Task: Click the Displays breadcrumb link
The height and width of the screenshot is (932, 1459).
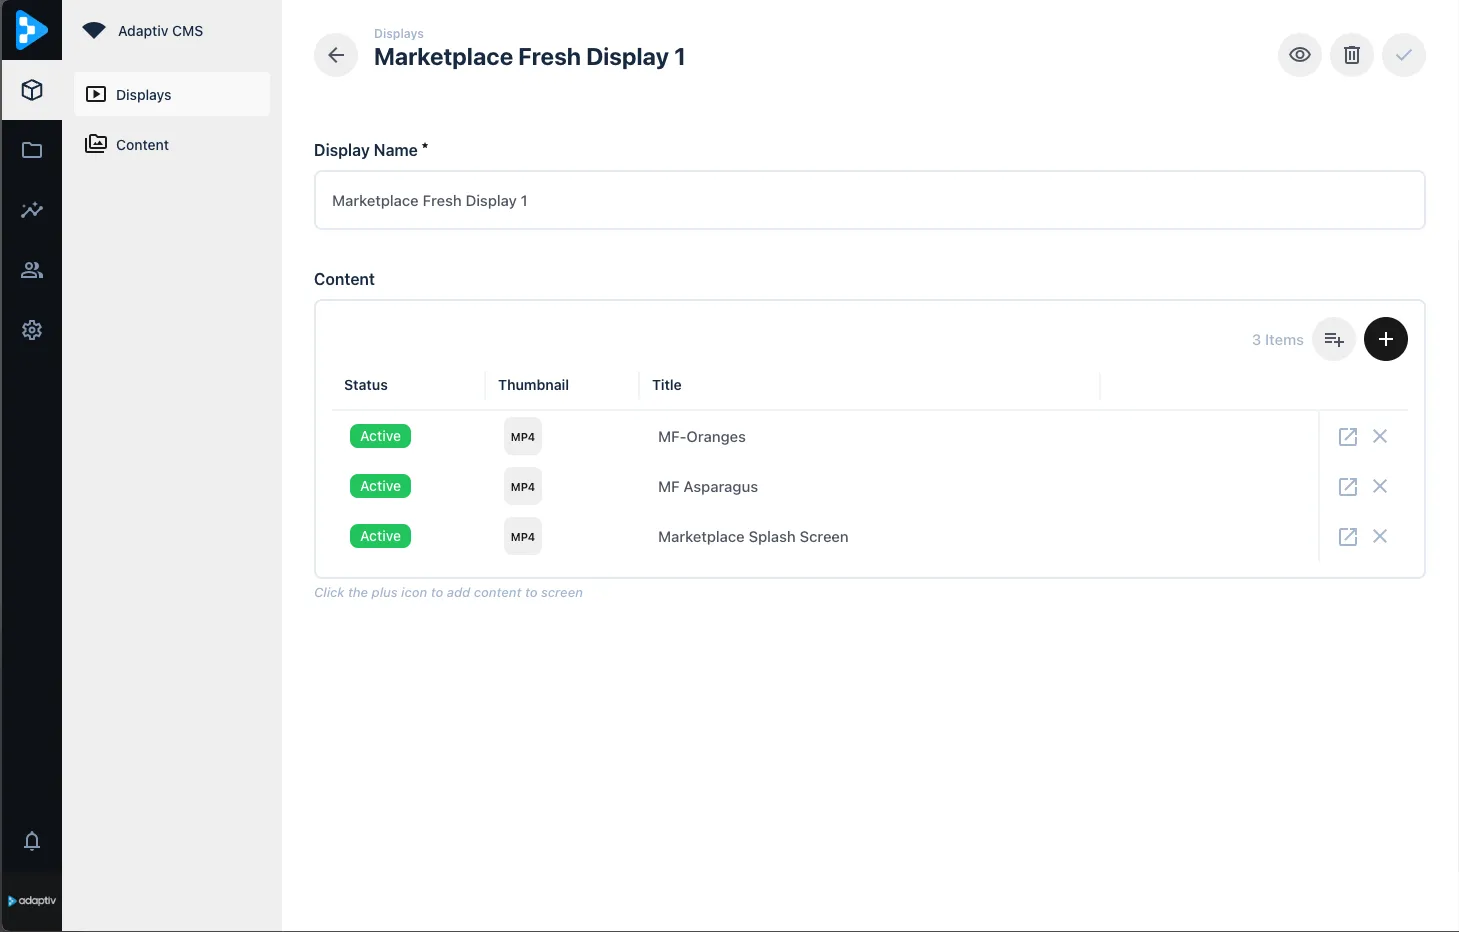Action: 399,34
